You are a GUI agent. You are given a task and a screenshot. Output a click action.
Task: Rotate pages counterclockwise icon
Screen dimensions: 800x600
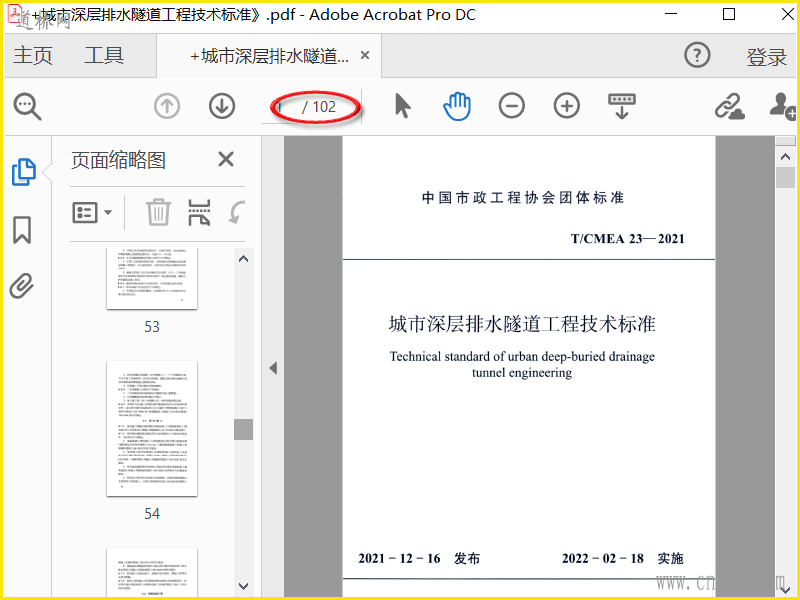(x=236, y=212)
